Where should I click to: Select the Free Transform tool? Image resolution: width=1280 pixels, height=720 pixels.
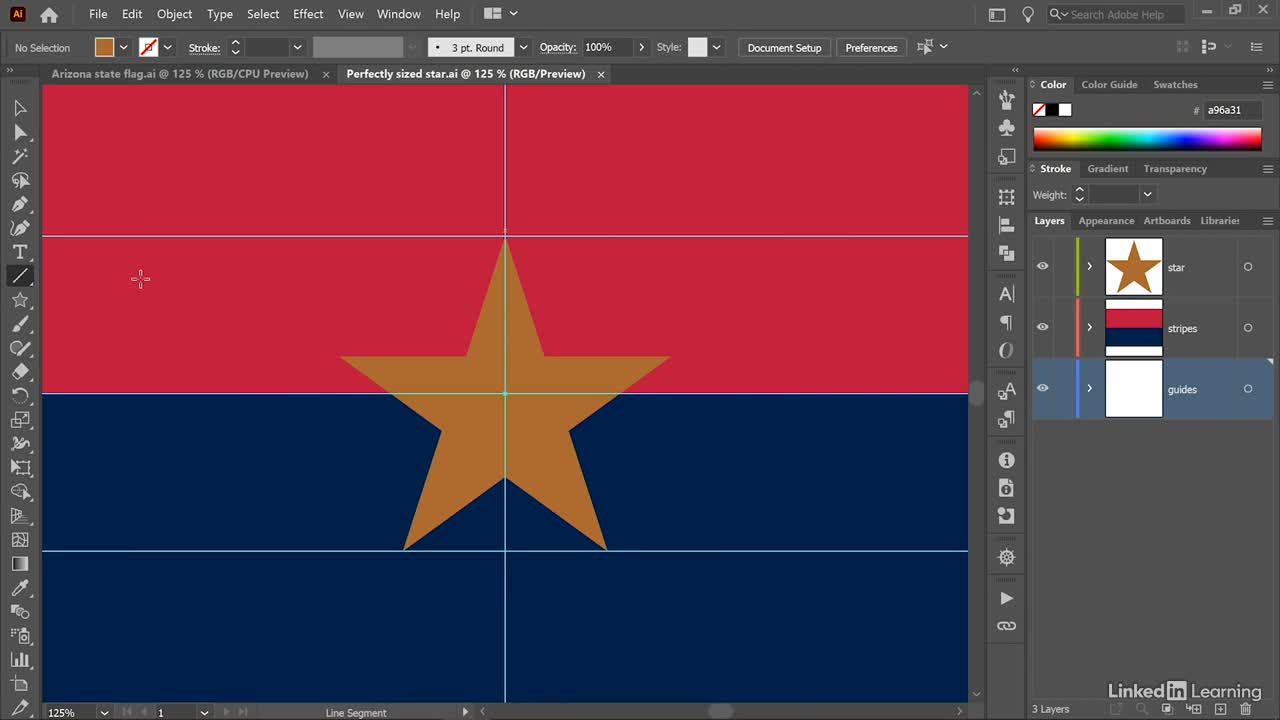pos(20,468)
